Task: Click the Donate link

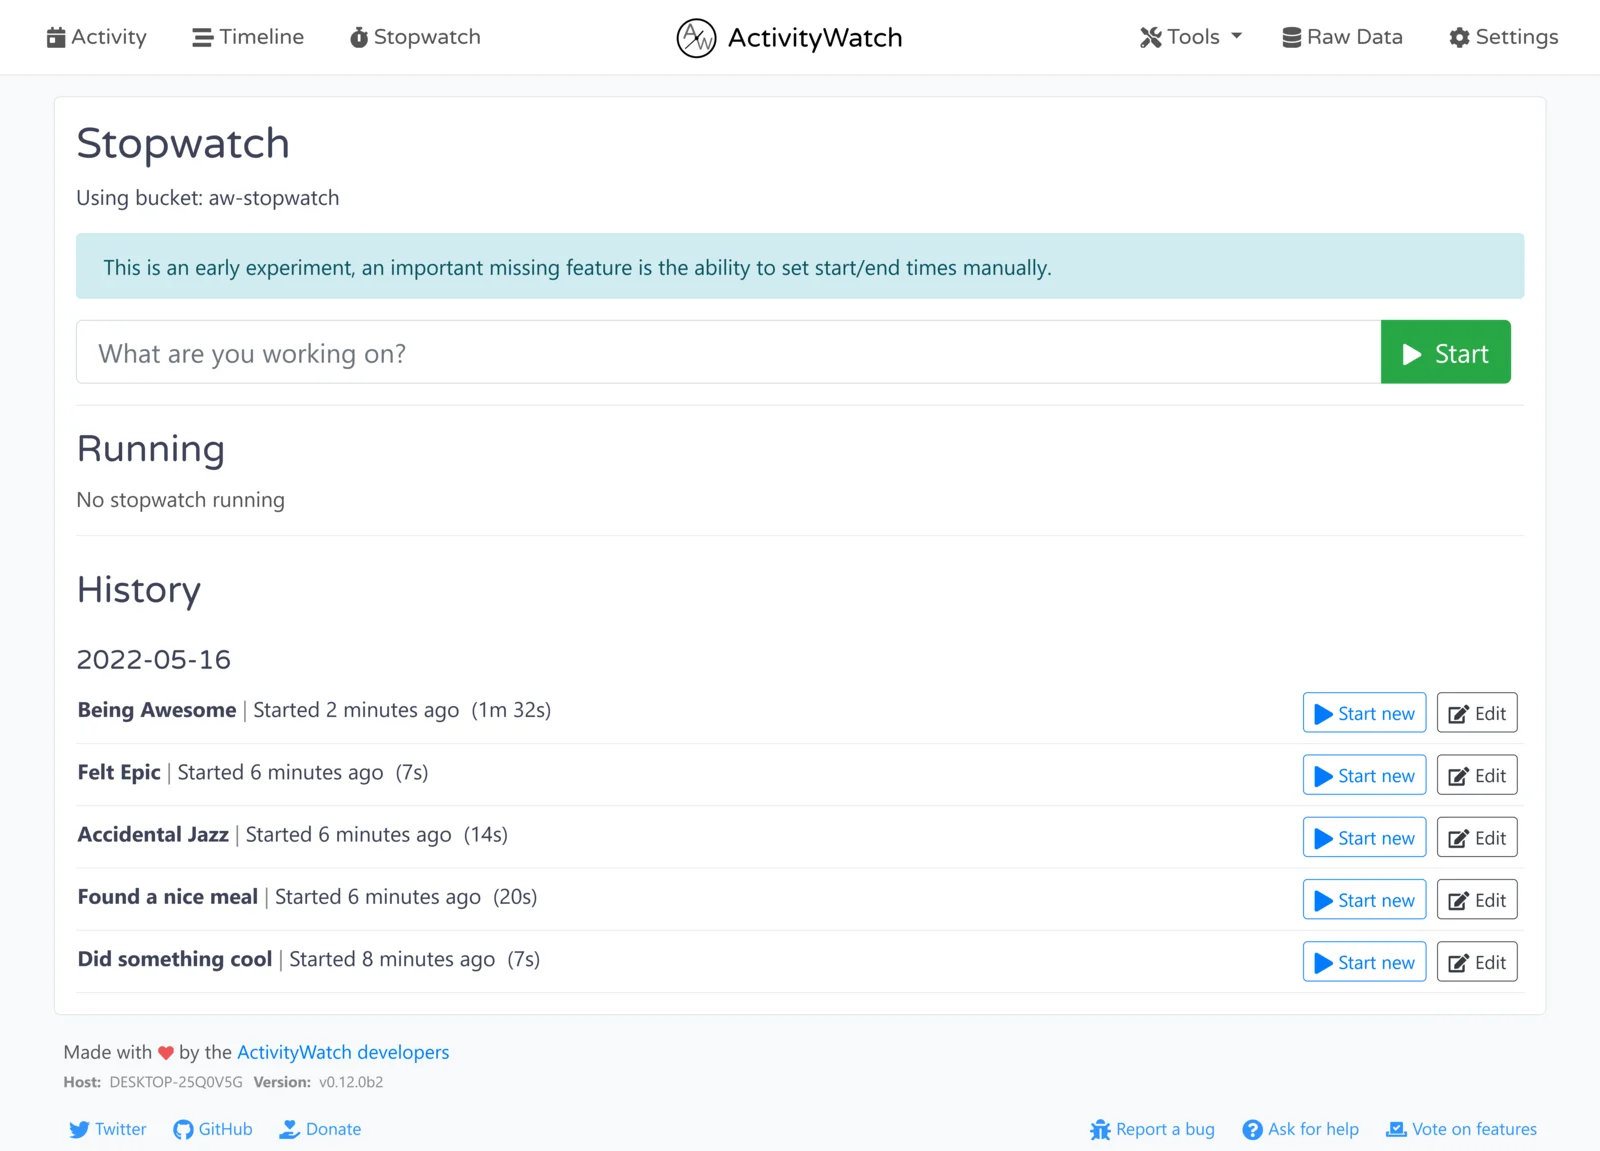Action: pyautogui.click(x=320, y=1129)
